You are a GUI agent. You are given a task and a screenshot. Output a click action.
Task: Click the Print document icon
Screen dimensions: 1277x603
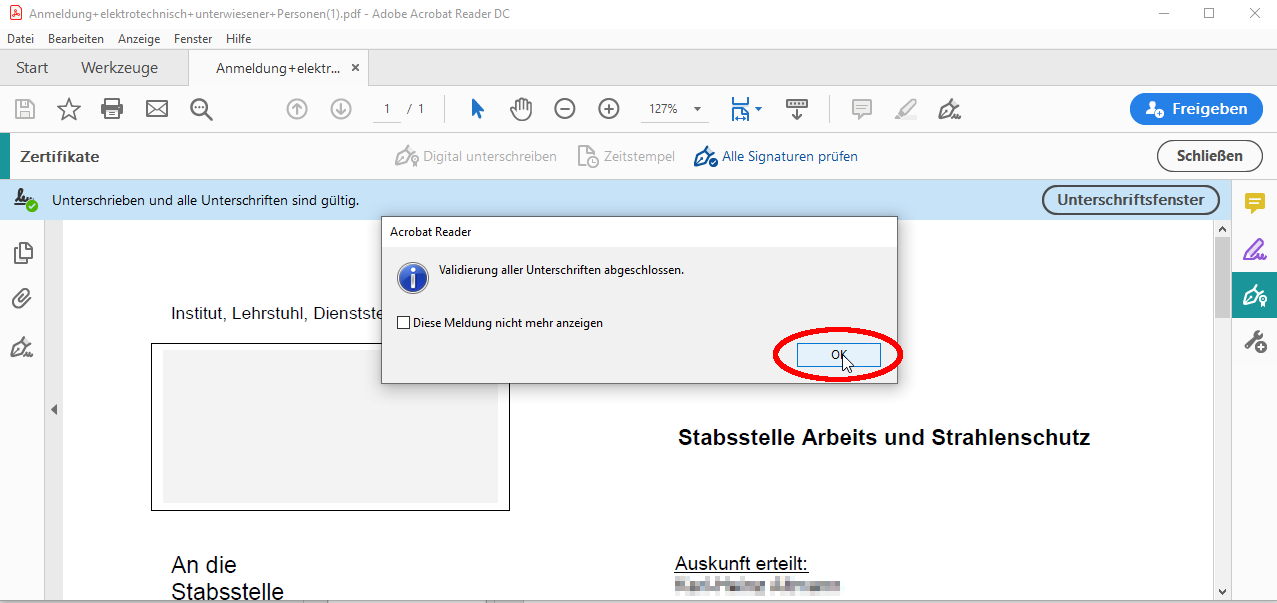(x=112, y=109)
